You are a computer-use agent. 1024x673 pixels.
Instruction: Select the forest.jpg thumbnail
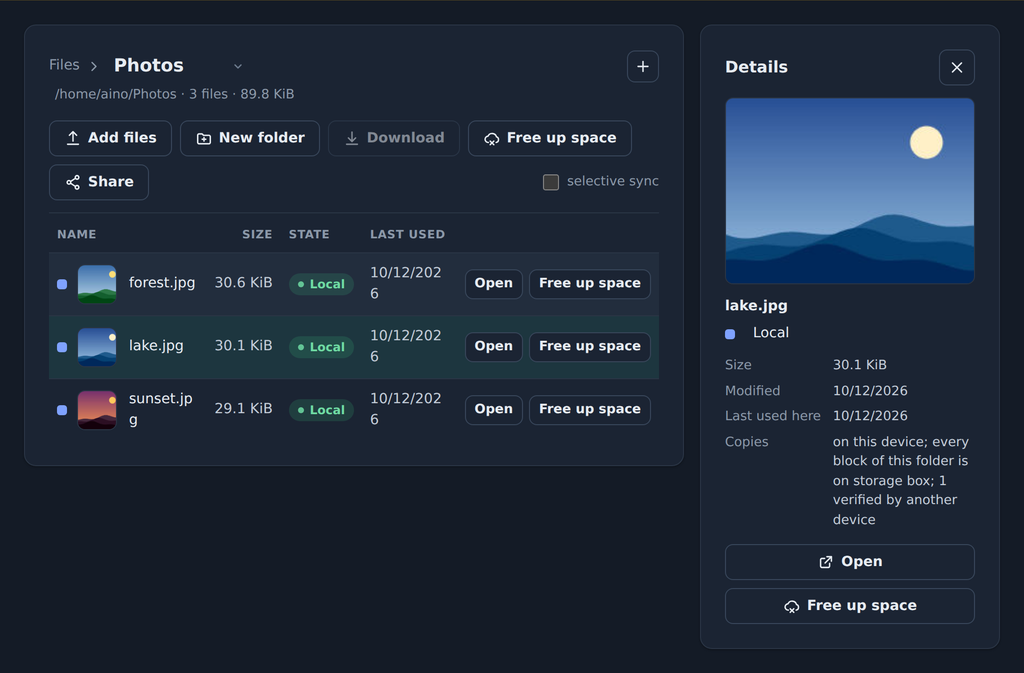pyautogui.click(x=97, y=284)
